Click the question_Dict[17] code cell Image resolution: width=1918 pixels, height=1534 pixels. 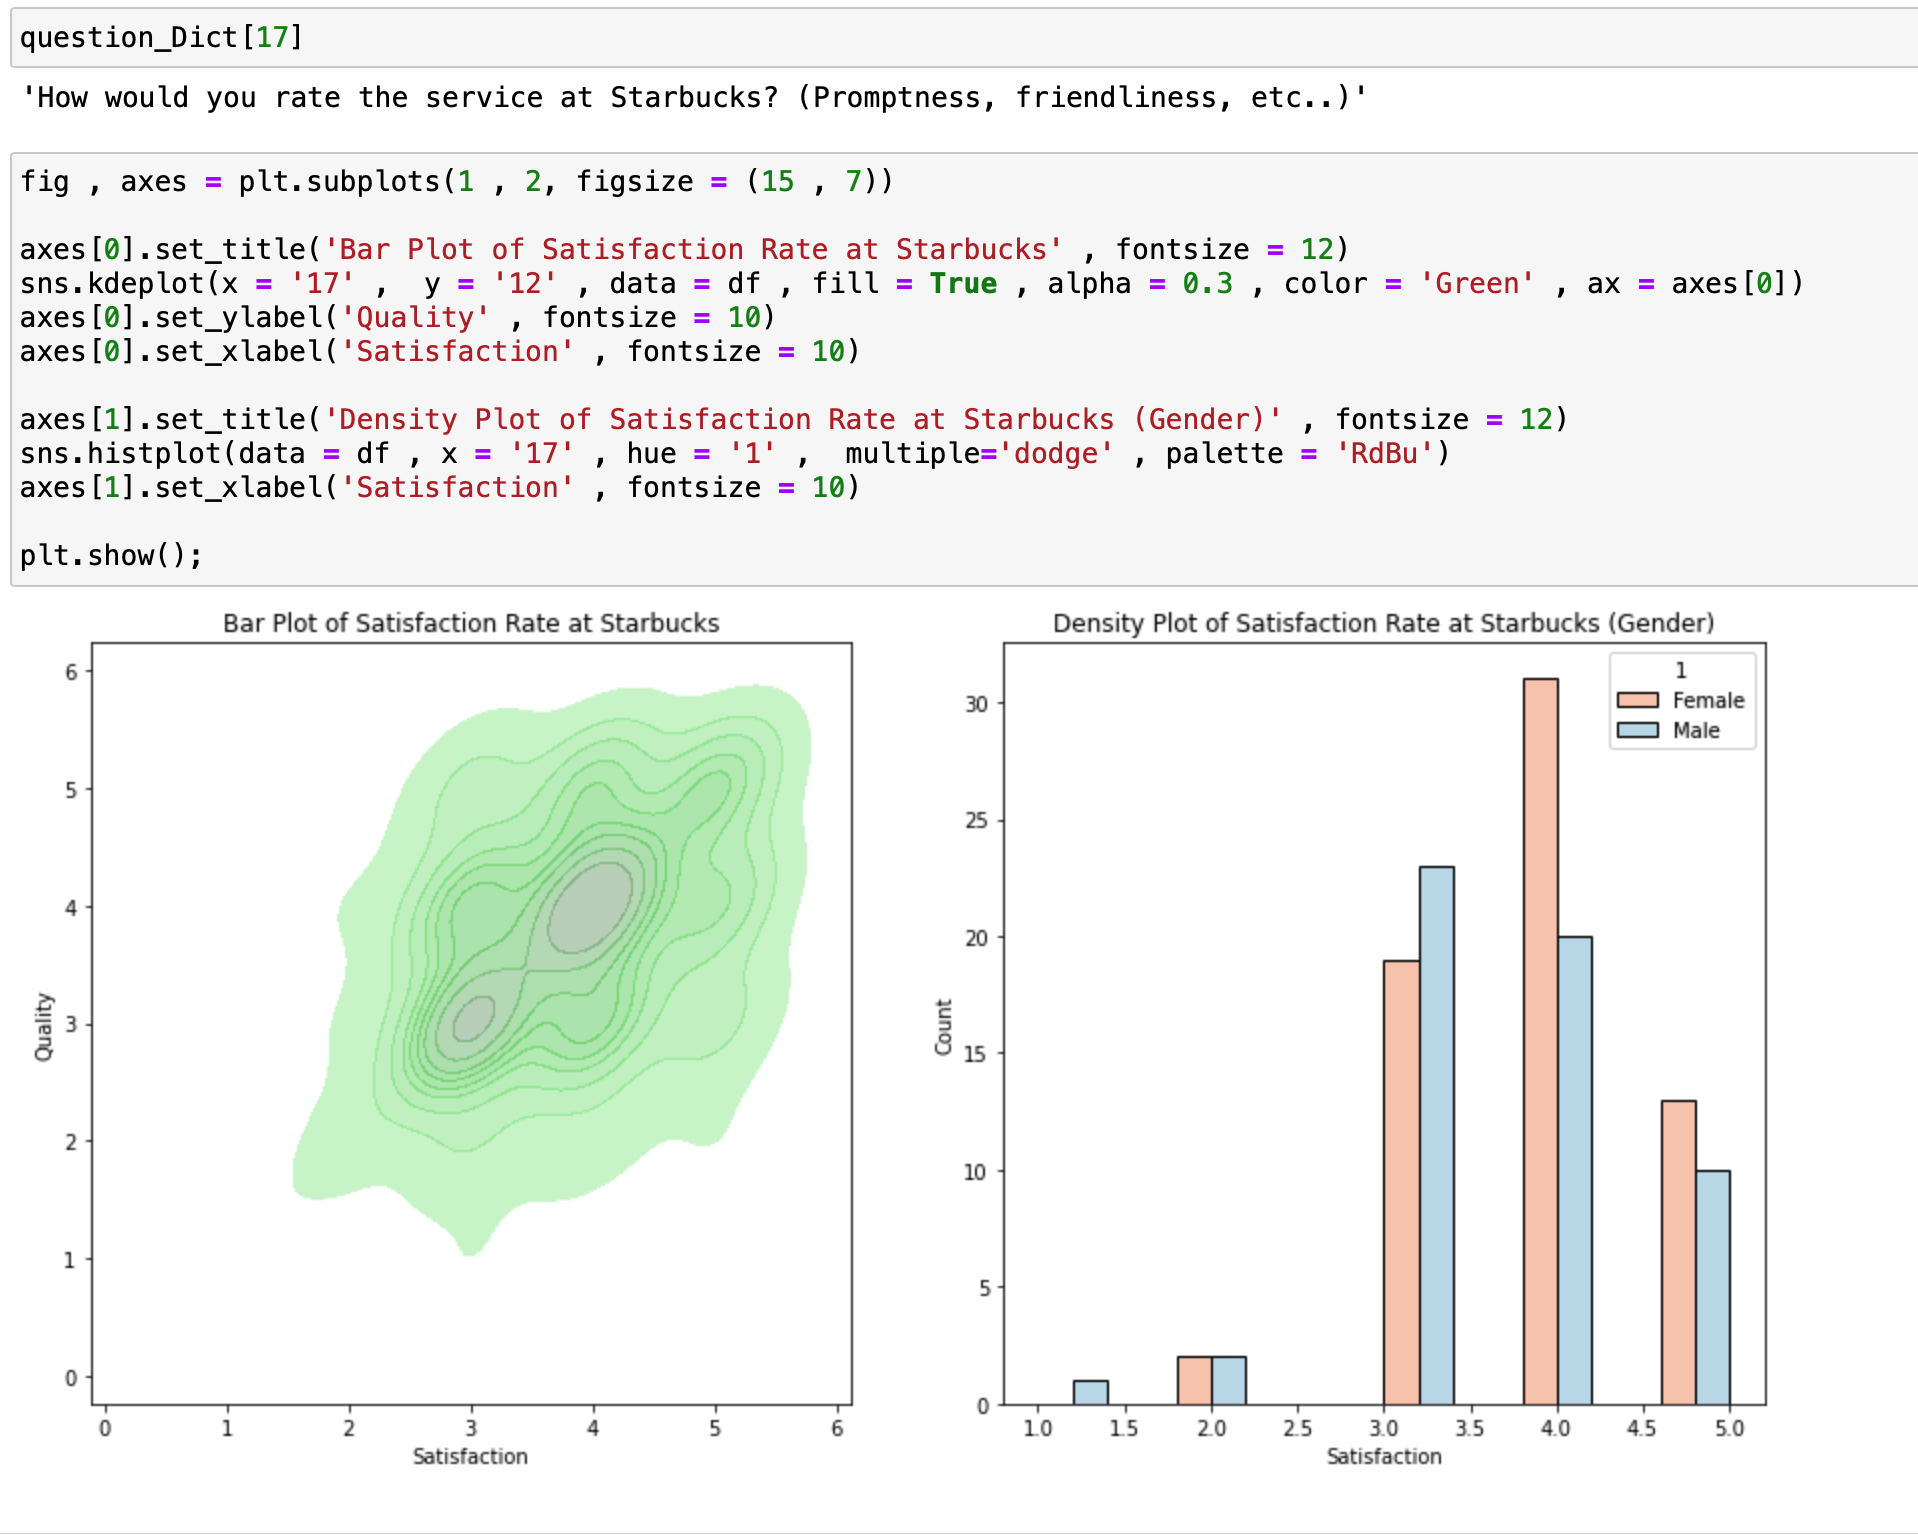tap(965, 38)
